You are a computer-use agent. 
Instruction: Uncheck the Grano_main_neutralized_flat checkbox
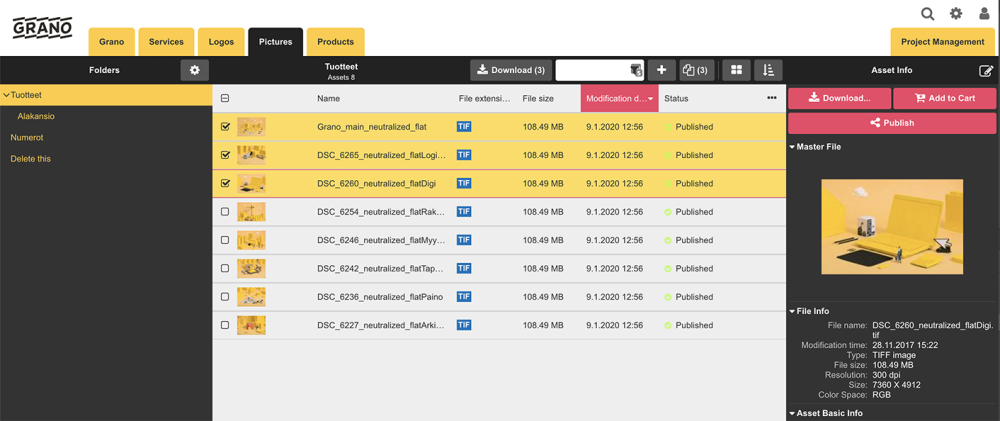(x=225, y=126)
